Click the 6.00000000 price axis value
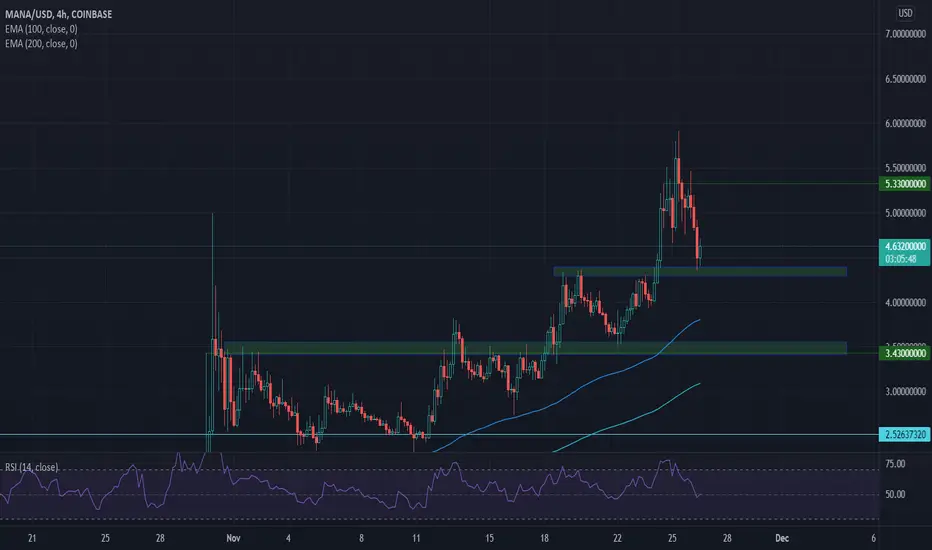This screenshot has width=932, height=550. coord(905,124)
